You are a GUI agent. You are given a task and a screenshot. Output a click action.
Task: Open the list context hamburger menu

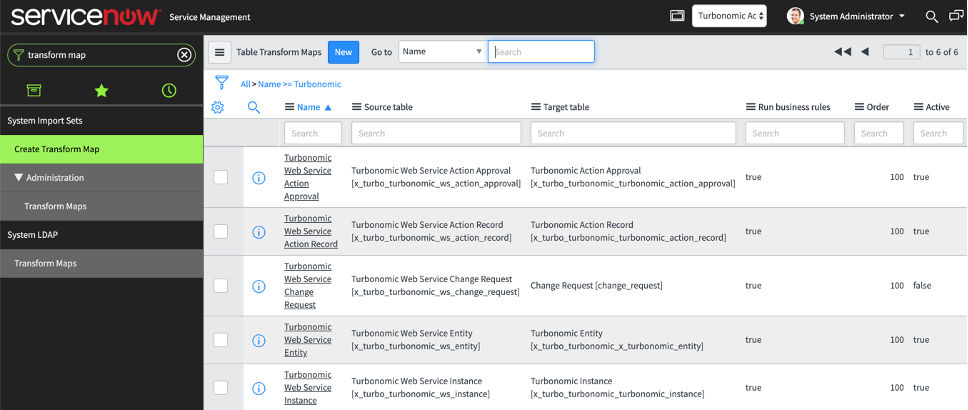[219, 52]
